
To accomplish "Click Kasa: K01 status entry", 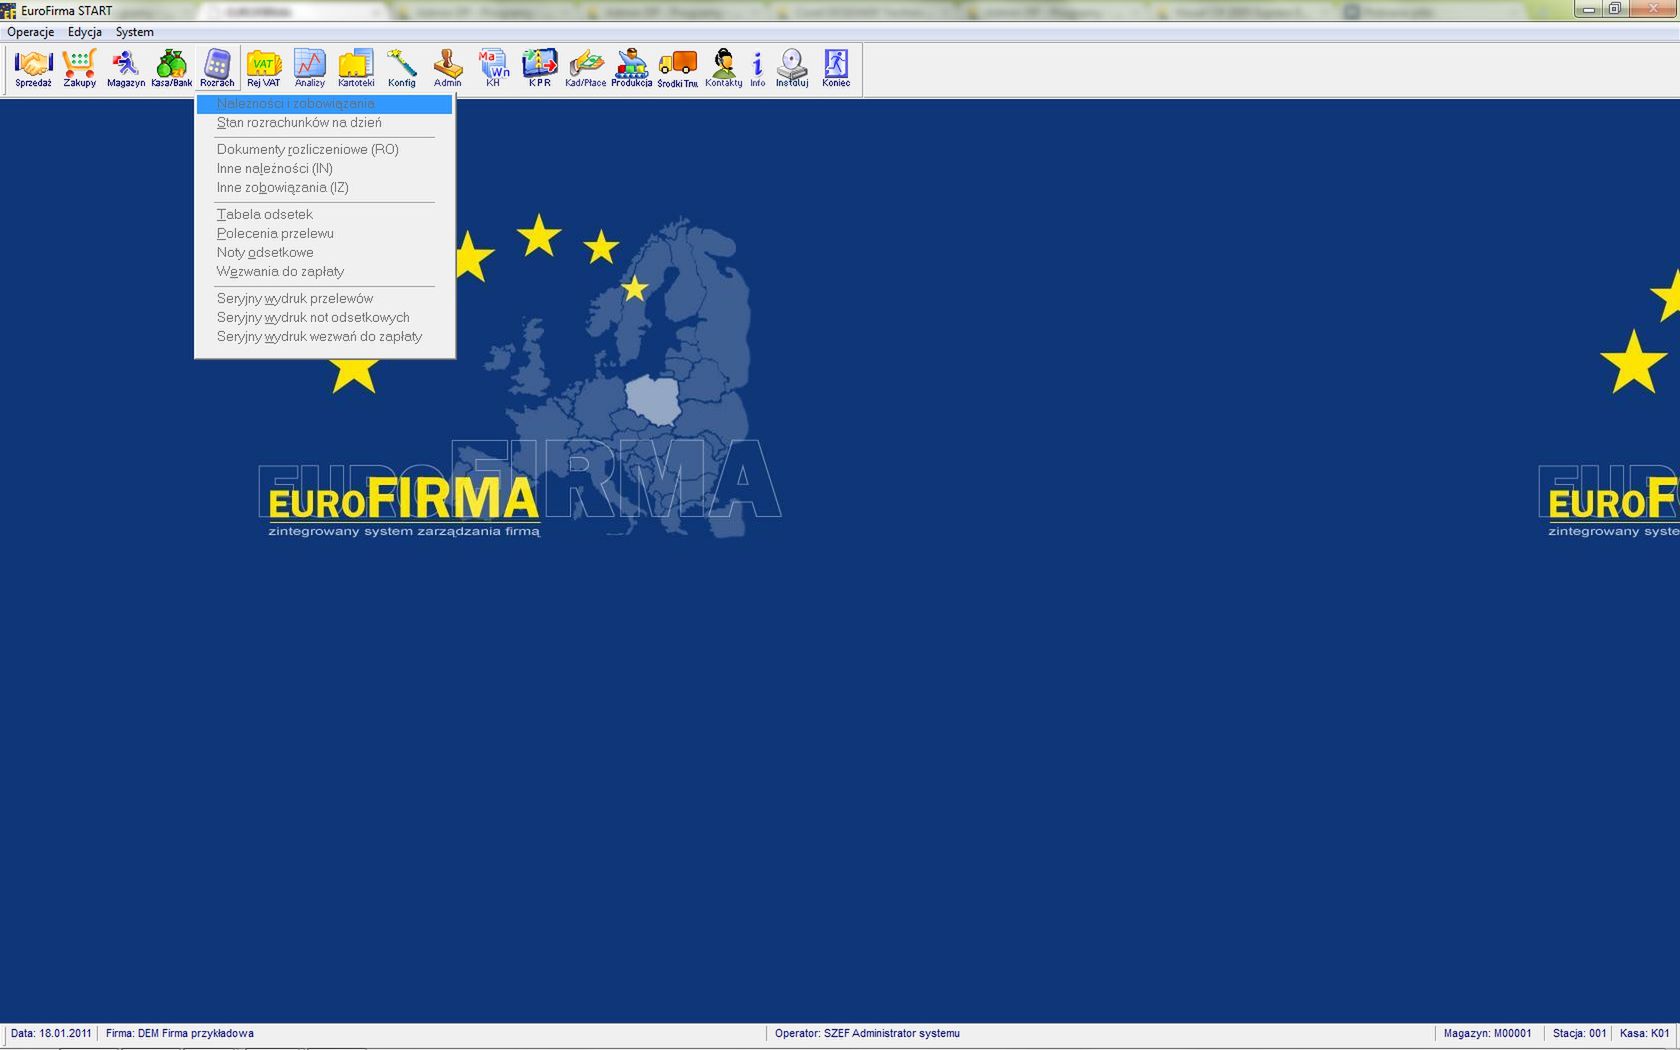I will [1644, 1034].
